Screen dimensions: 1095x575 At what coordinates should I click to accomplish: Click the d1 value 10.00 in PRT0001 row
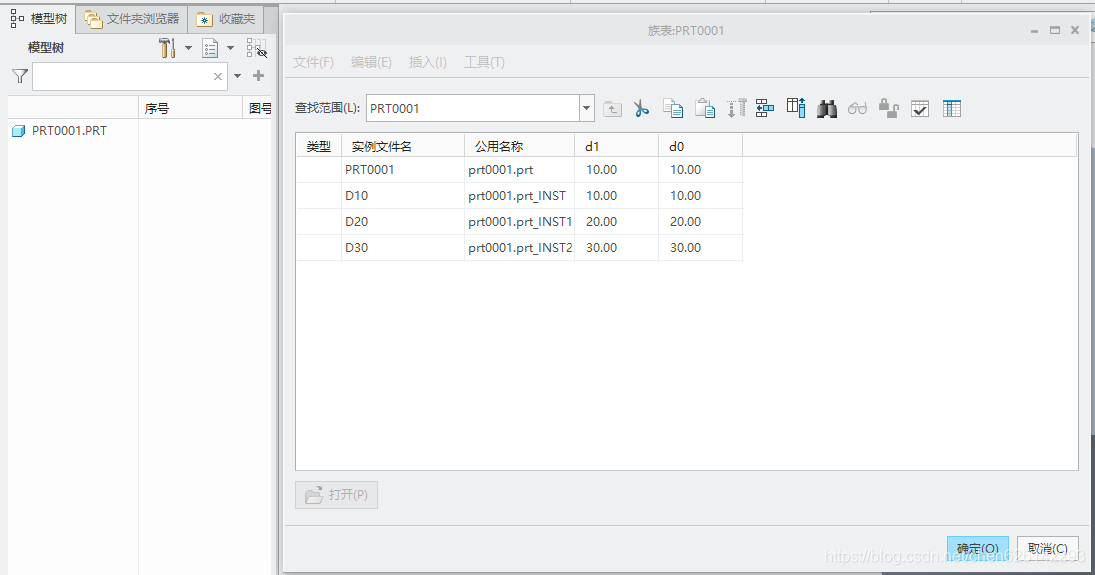tap(616, 170)
